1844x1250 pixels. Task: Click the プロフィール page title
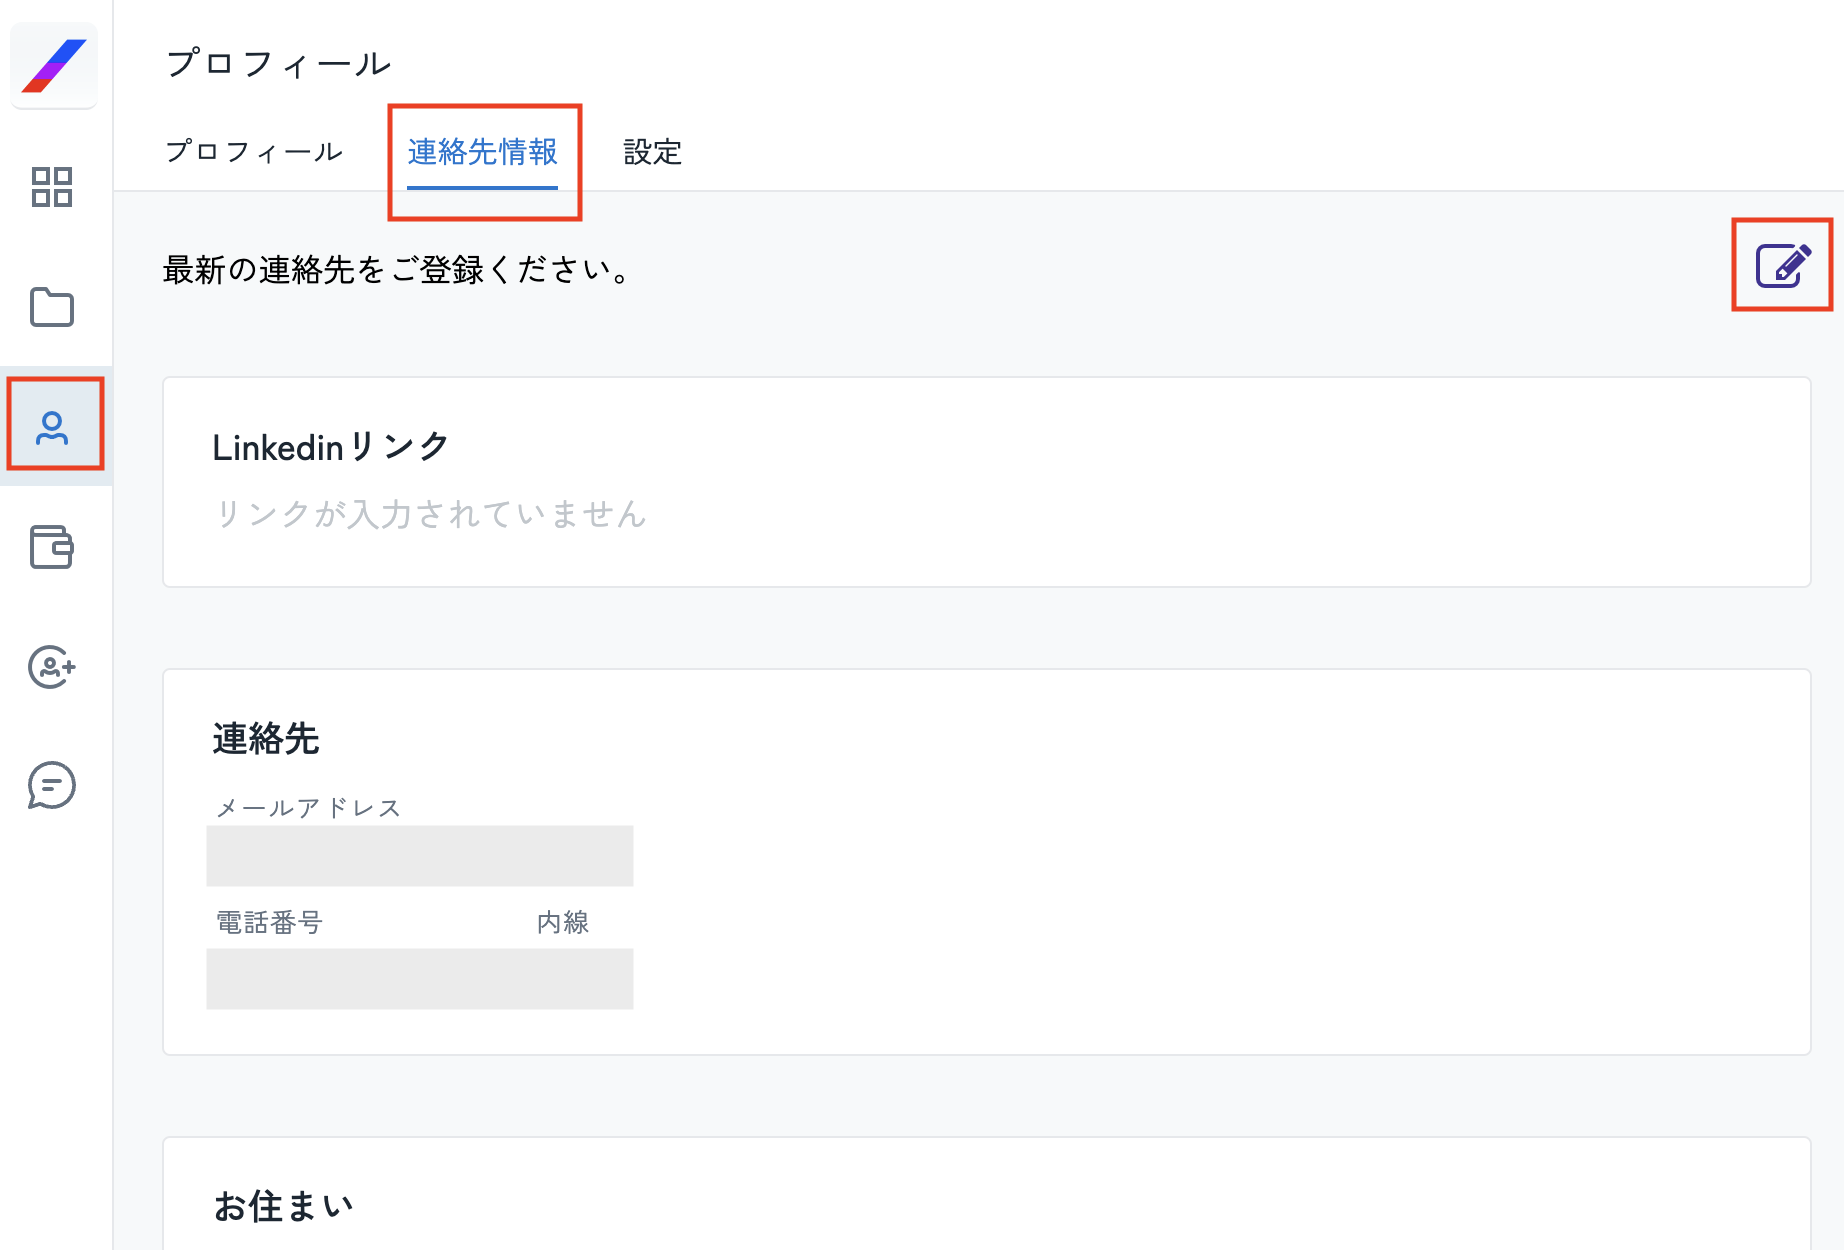279,64
